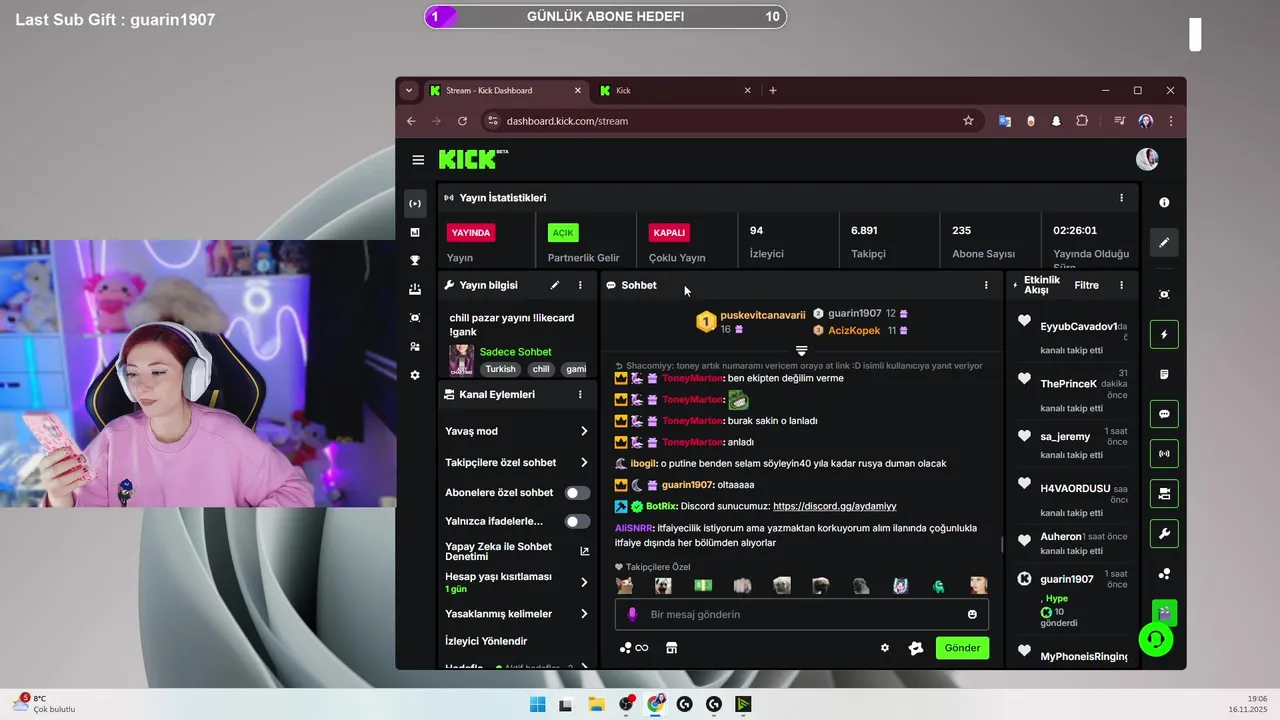Click the pencil edit icon in right sidebar
Image resolution: width=1280 pixels, height=720 pixels.
[x=1164, y=242]
